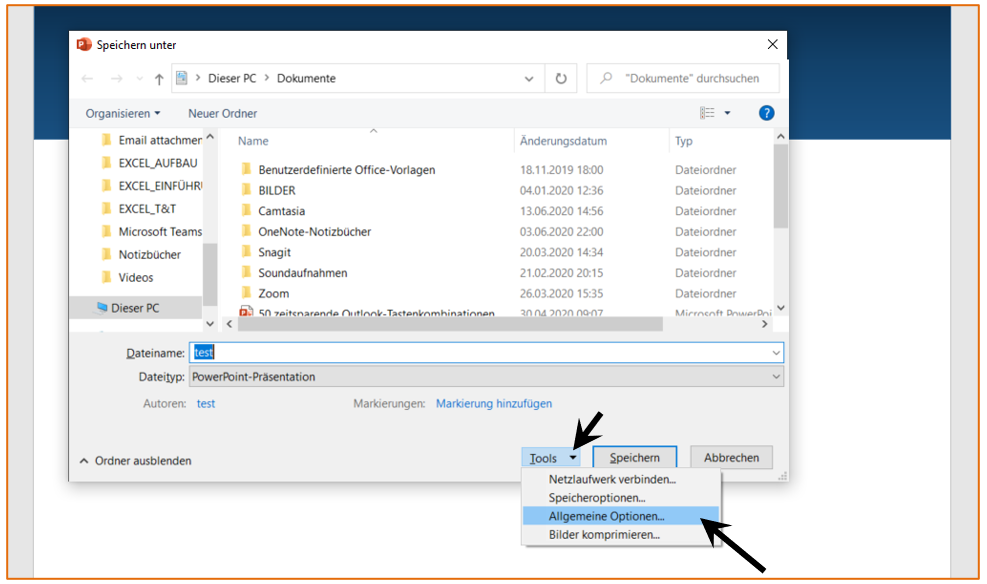Collapse folders with Ordner ausblenden
This screenshot has width=987, height=584.
tap(136, 461)
